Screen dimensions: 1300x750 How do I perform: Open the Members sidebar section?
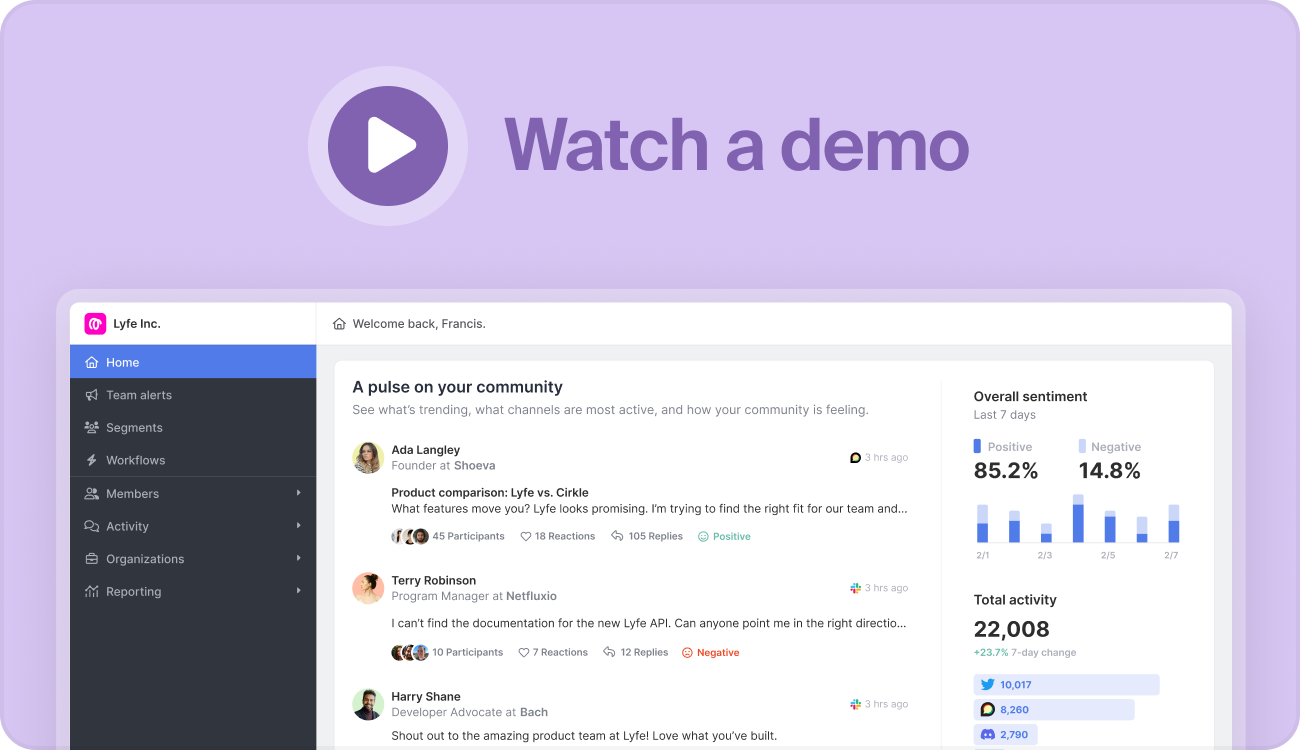coord(193,493)
